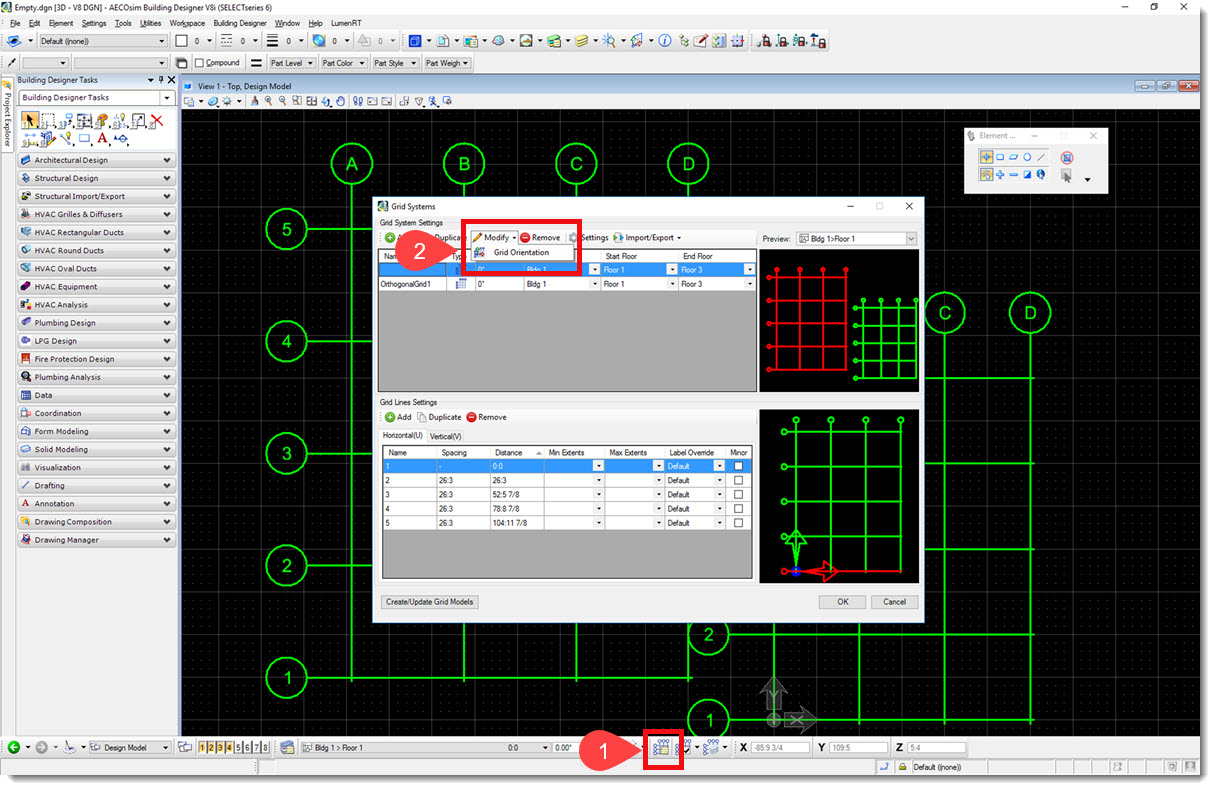This screenshot has height=785, width=1208.
Task: Click the Pan View hand icon
Action: click(341, 101)
